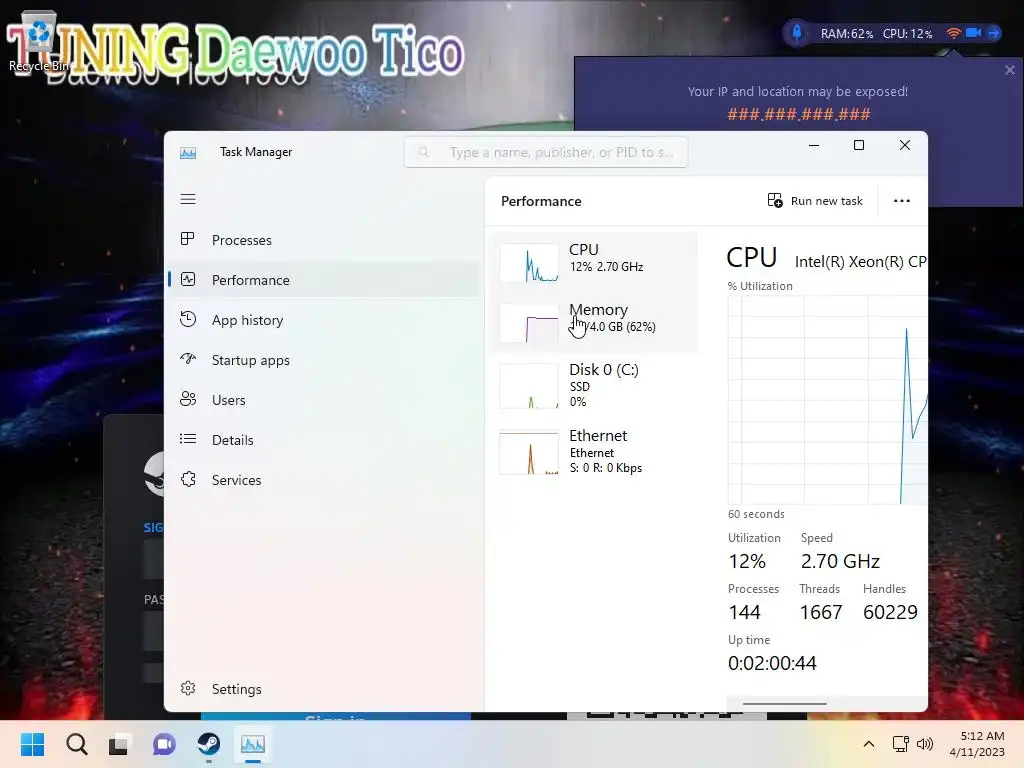
Task: Open the Services page
Action: tap(325, 479)
